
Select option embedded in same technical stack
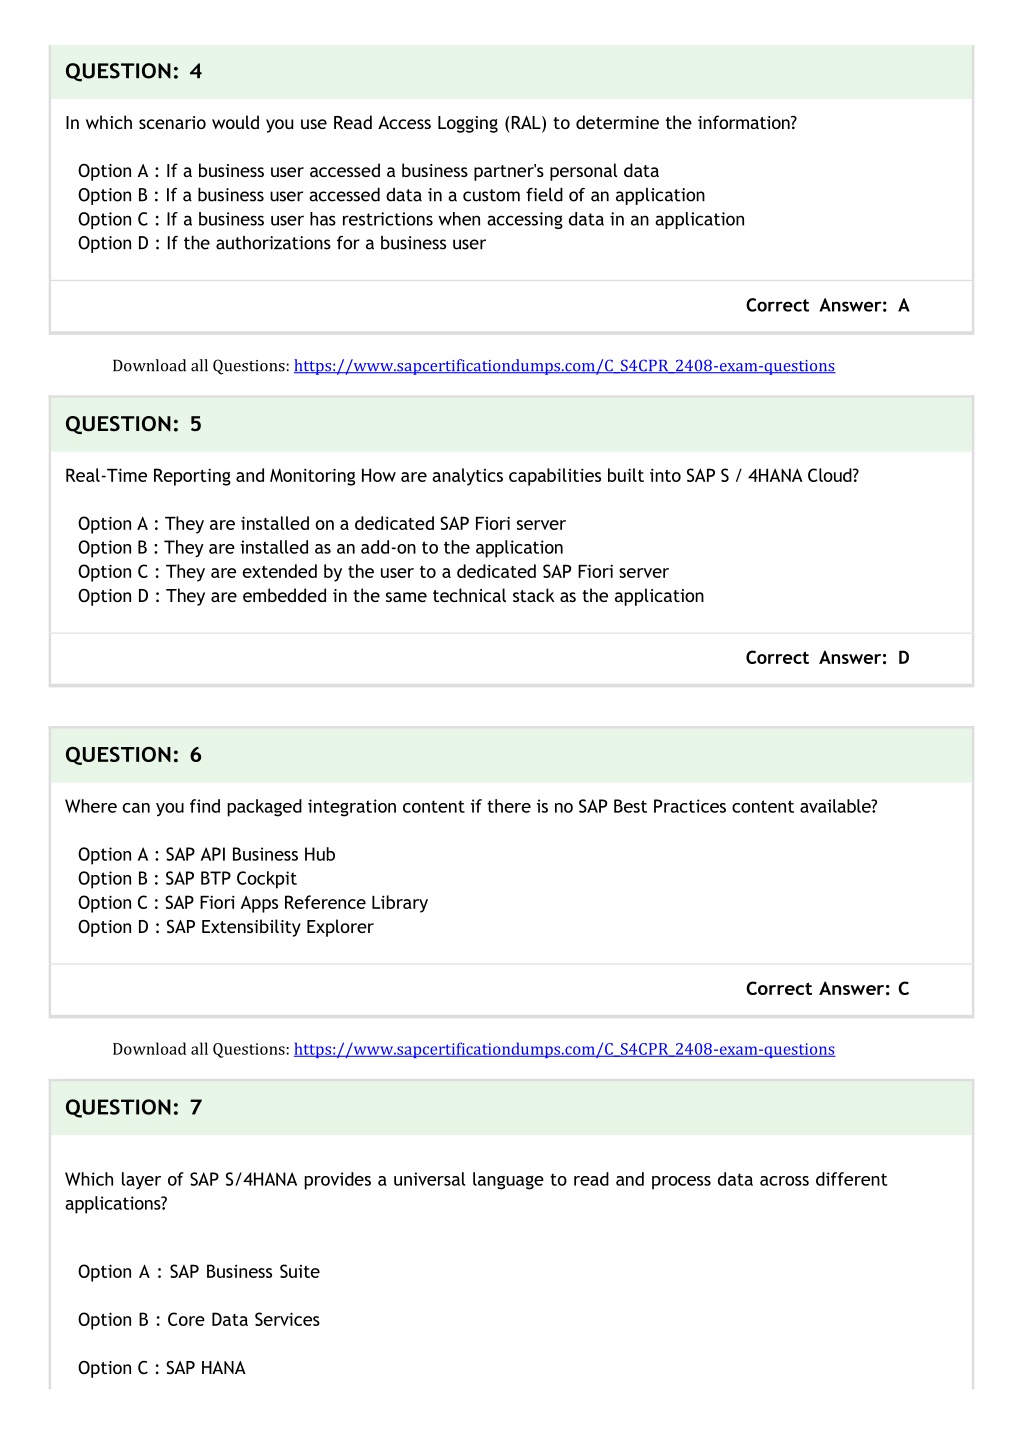(391, 596)
